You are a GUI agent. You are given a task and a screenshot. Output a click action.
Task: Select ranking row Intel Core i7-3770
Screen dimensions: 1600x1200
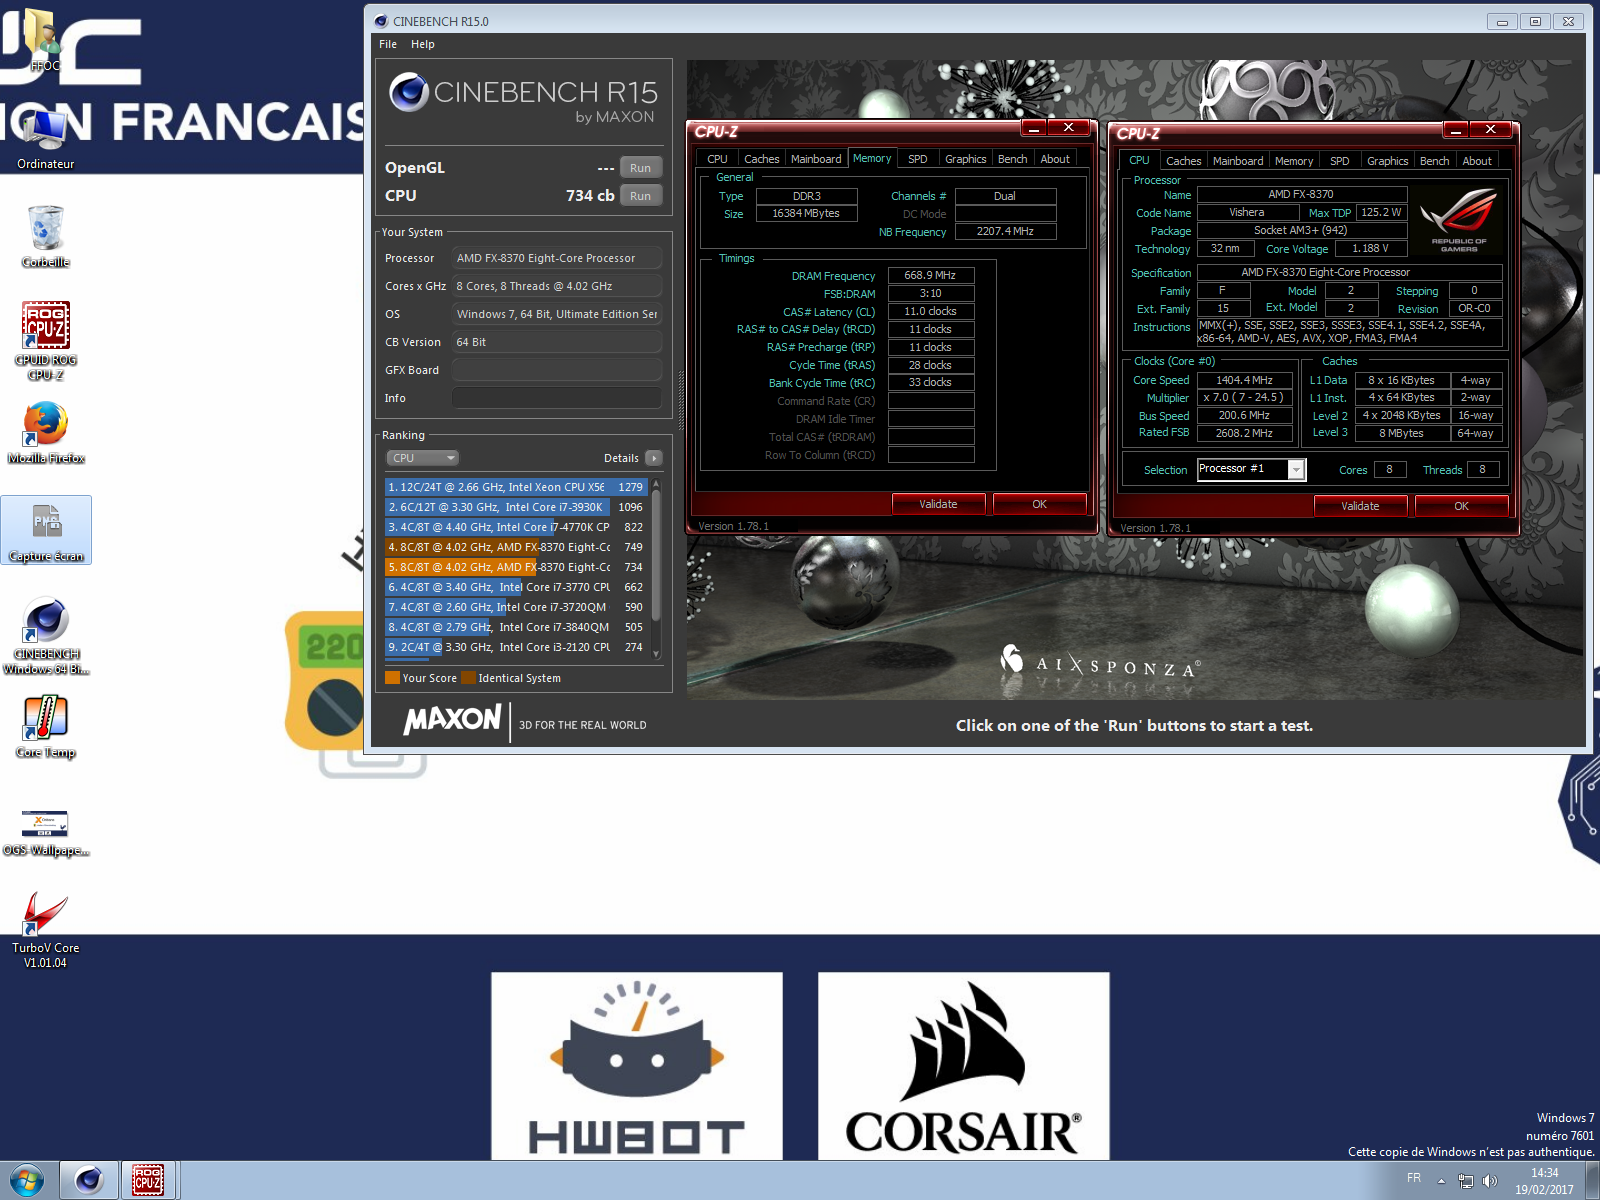[x=516, y=587]
